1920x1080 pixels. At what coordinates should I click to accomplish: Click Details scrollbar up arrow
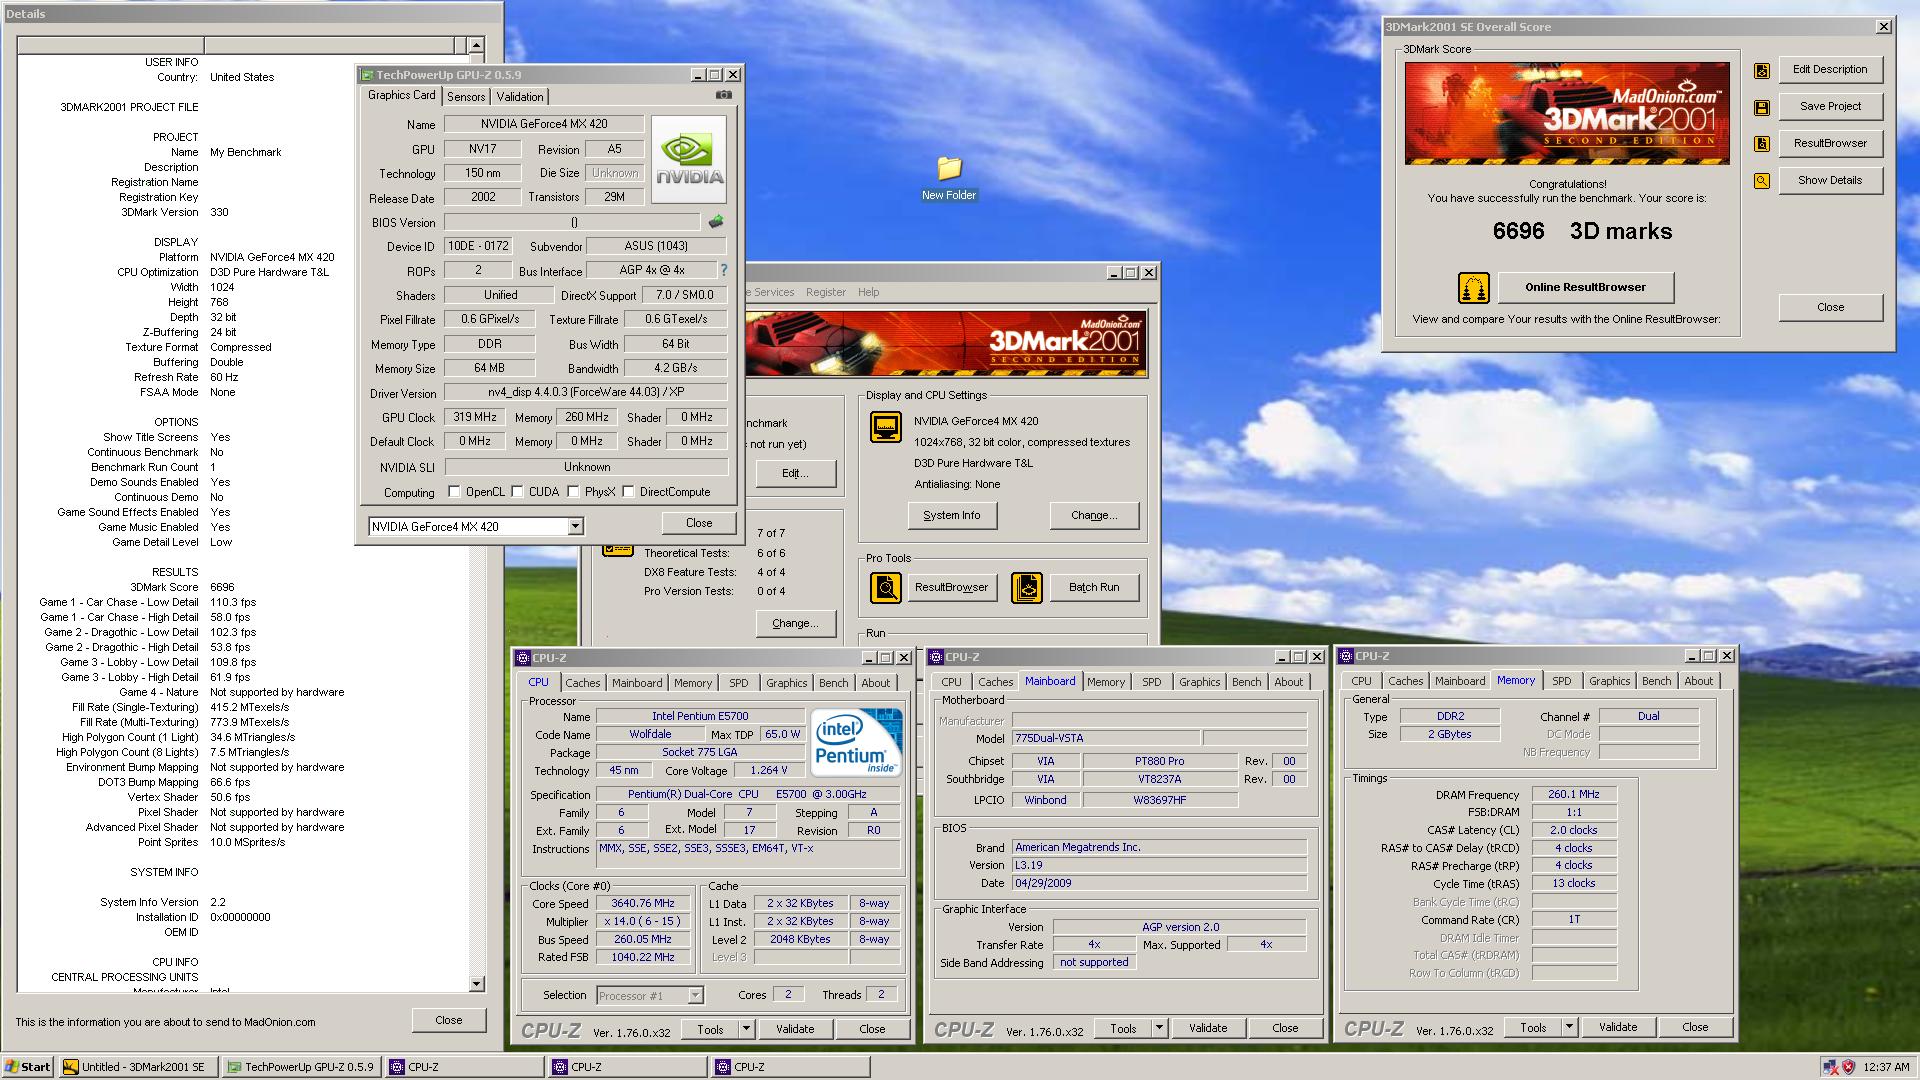tap(476, 45)
